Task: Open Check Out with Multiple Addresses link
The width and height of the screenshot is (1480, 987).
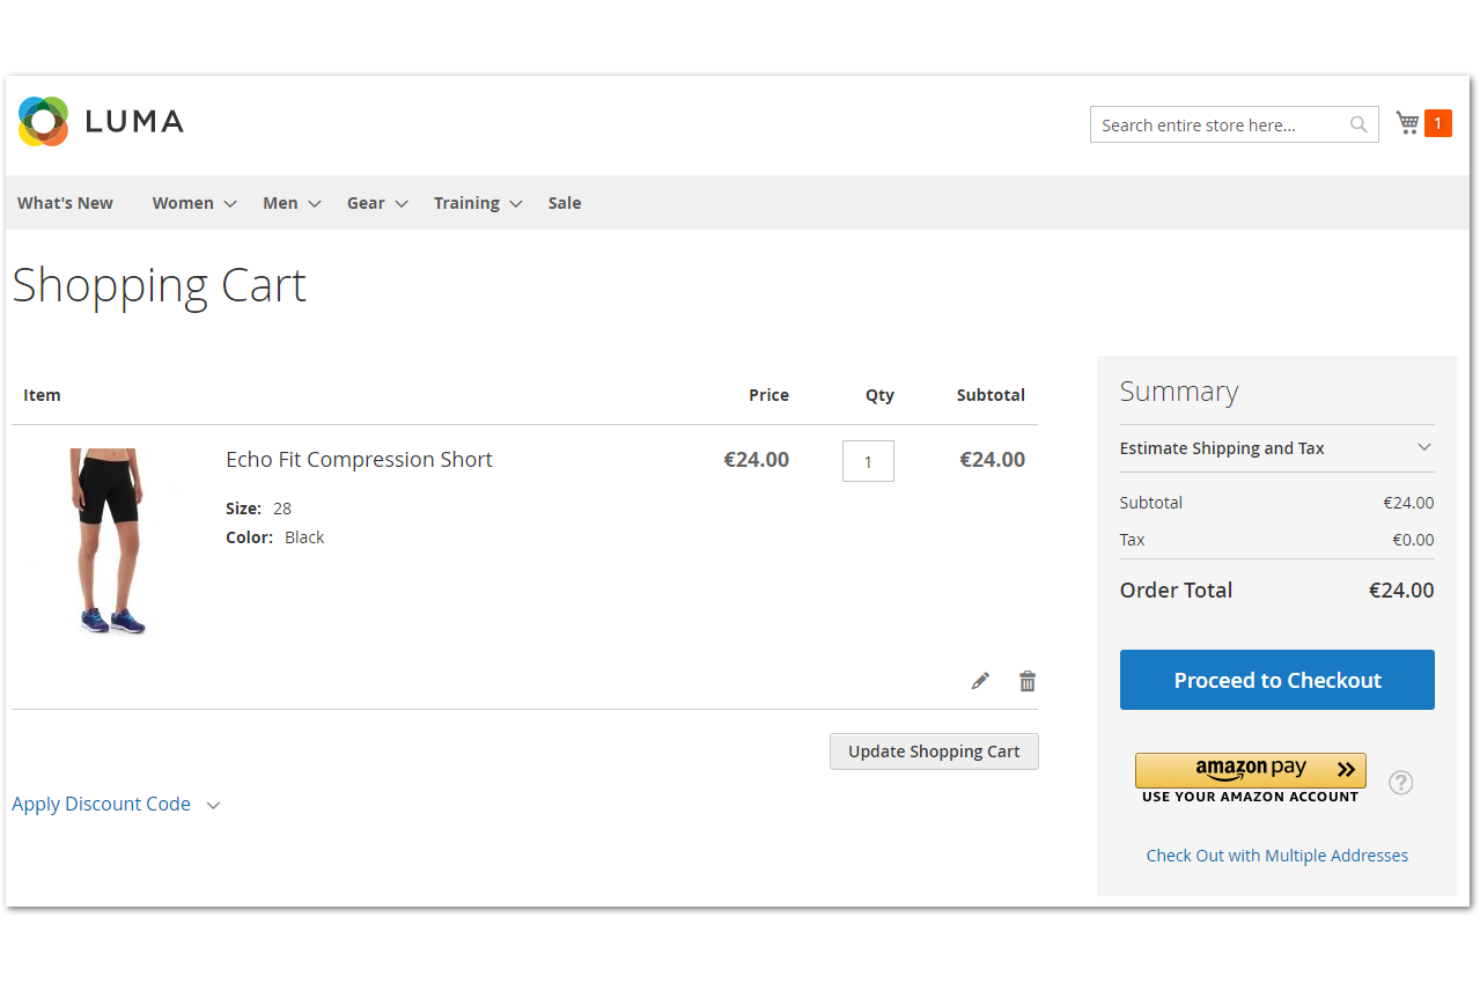Action: coord(1277,855)
